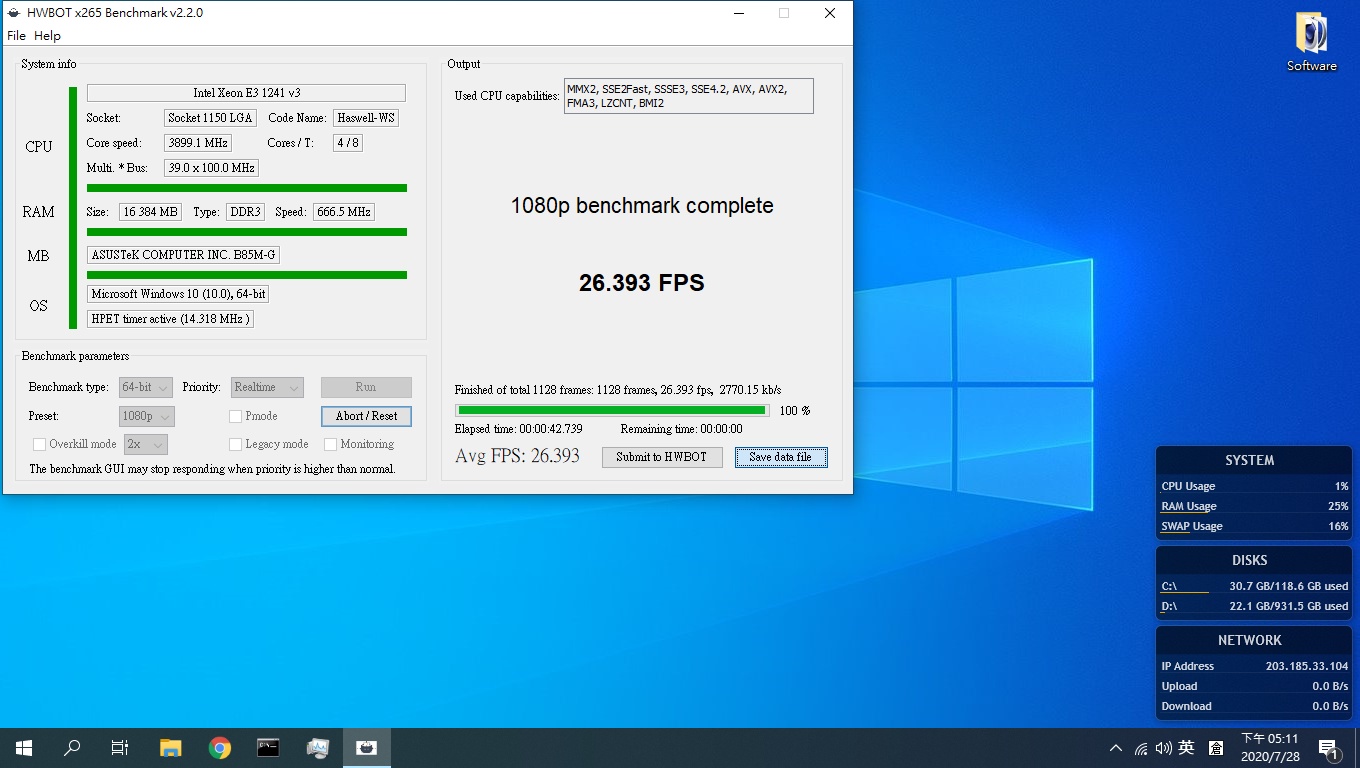This screenshot has width=1360, height=768.
Task: Click ASUSTeK COMPUTER INC. B85M-G field
Action: (x=183, y=255)
